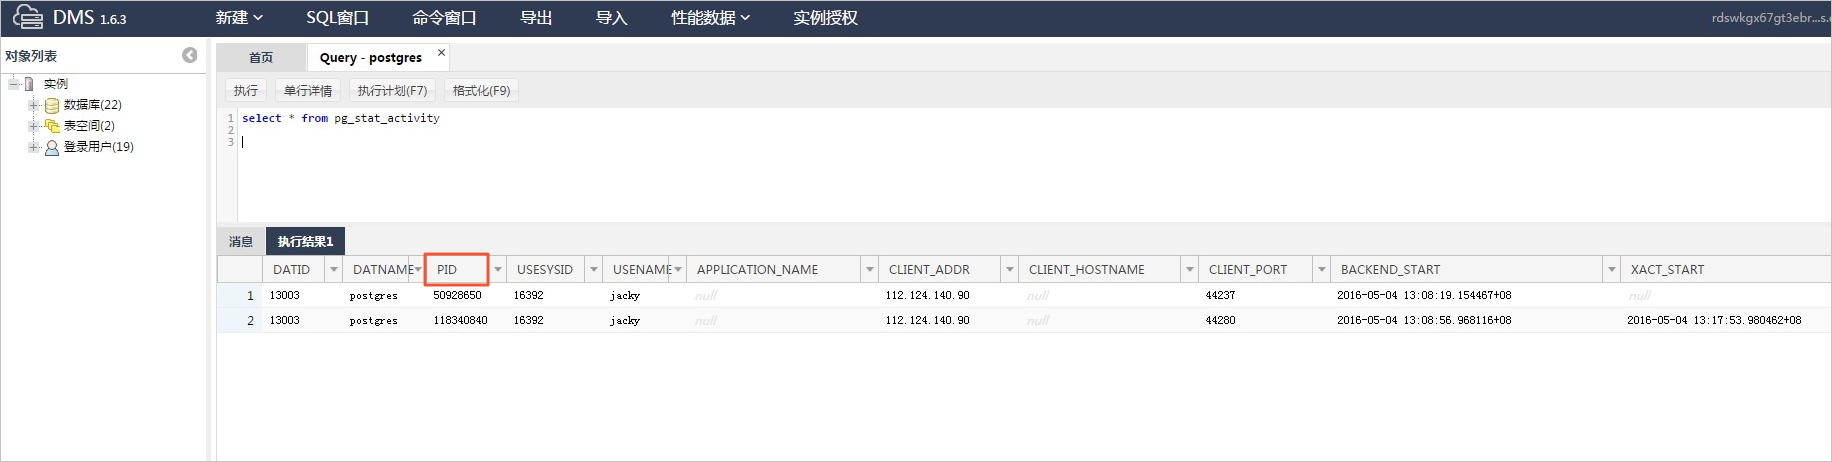Viewport: 1832px width, 462px height.
Task: Open the USESYSID column dropdown arrow
Action: (593, 270)
